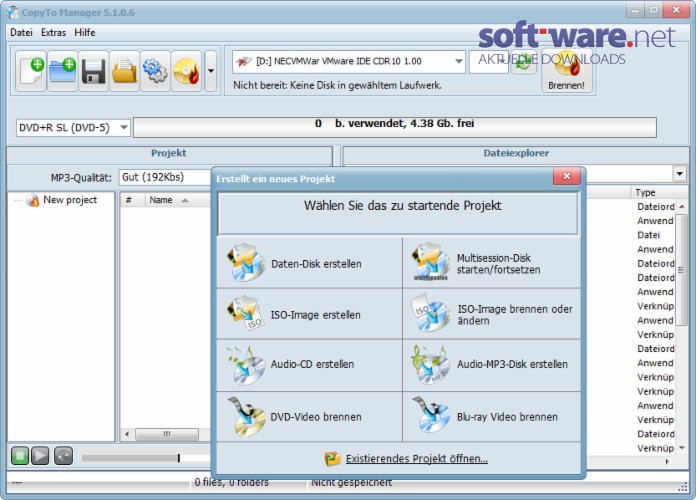
Task: Choose Audio-MP3-Disk erstellen
Action: tap(492, 365)
